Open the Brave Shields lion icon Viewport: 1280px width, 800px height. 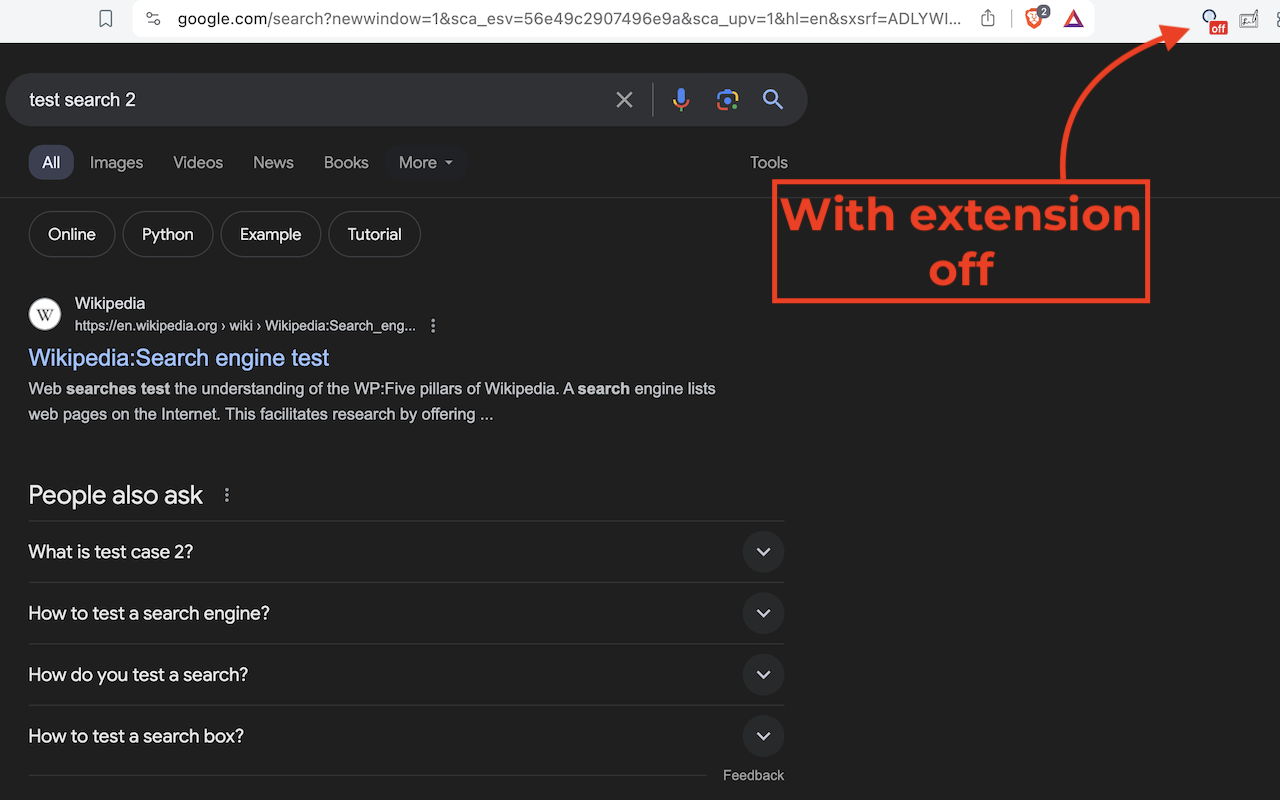1036,18
